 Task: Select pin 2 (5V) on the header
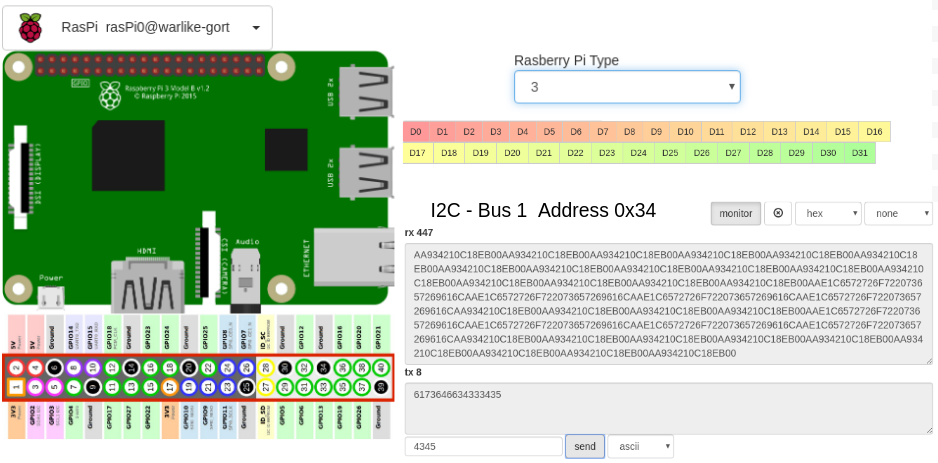coord(16,368)
